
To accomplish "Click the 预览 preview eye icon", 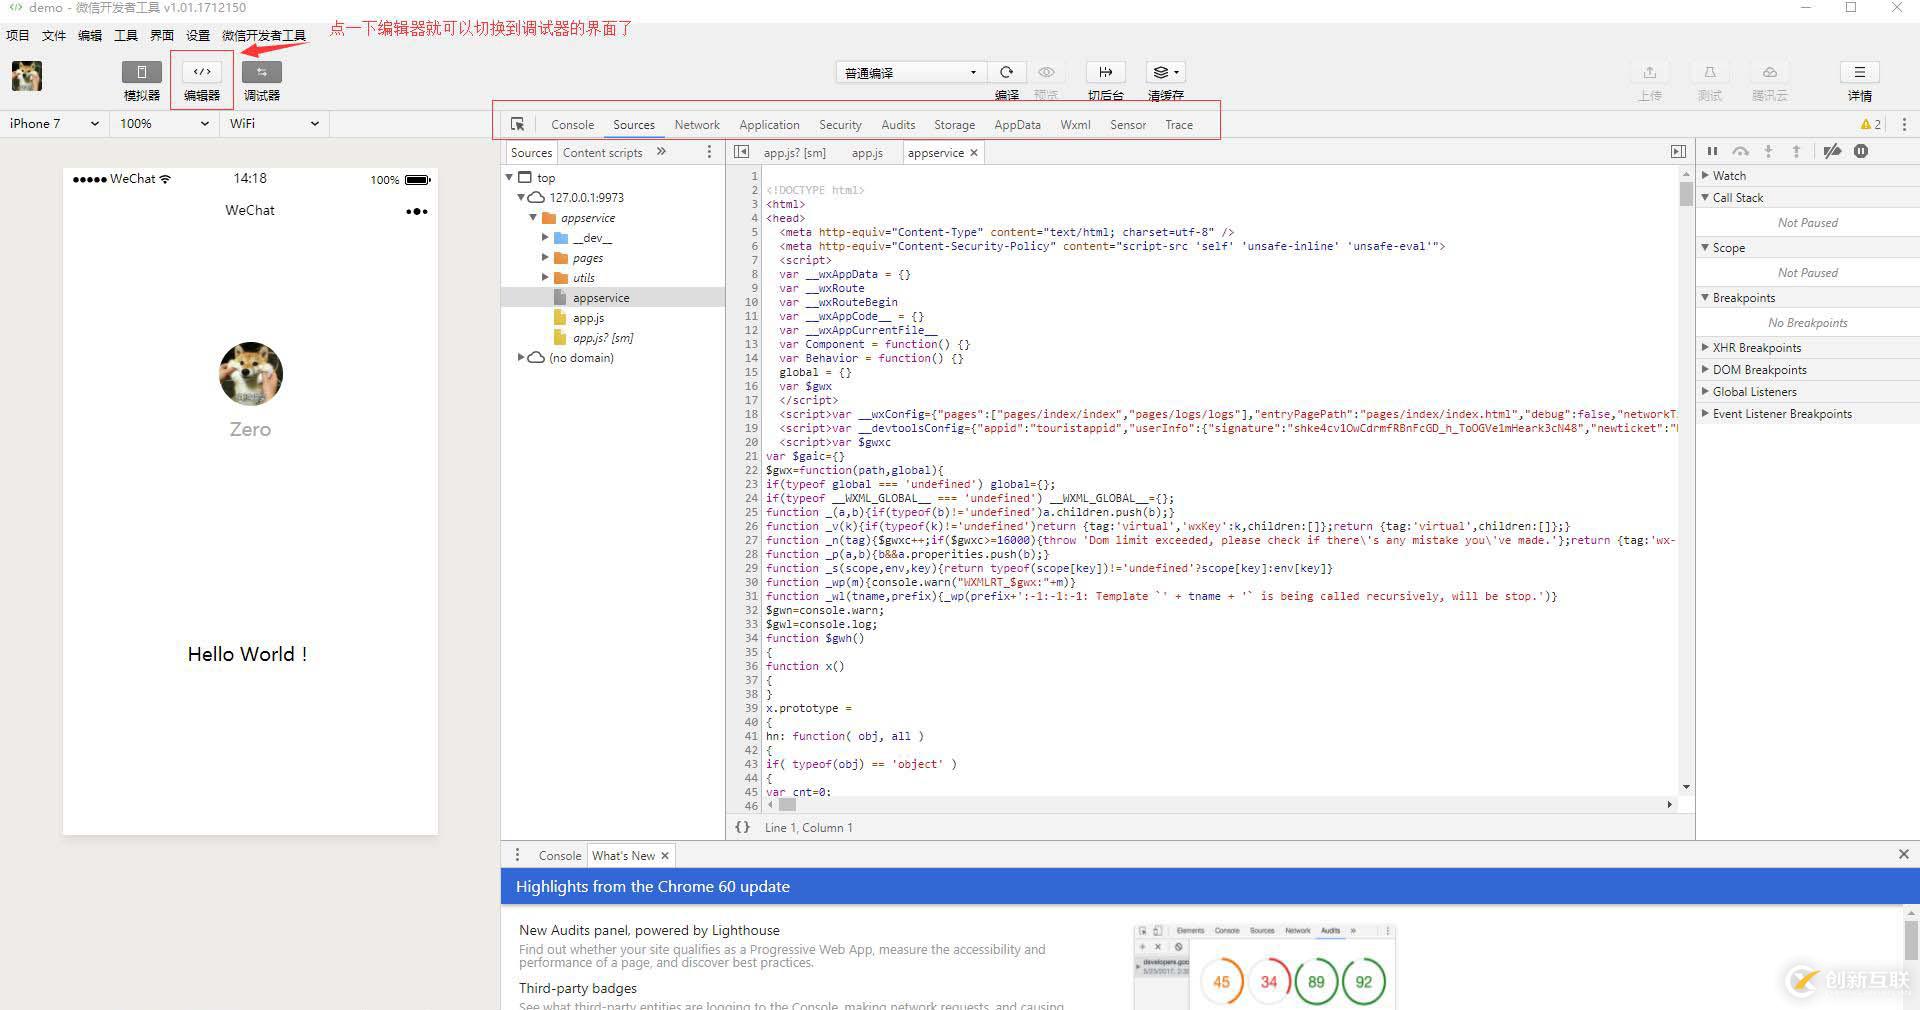I will [x=1046, y=72].
